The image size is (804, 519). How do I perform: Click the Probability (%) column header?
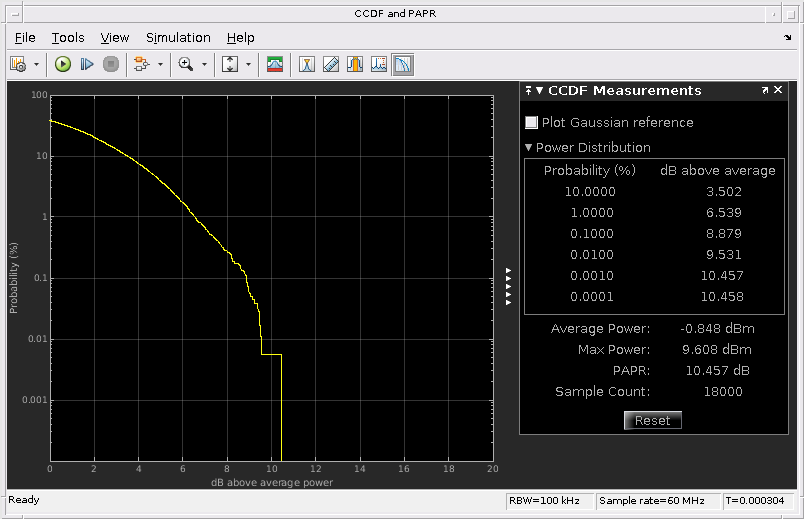590,171
